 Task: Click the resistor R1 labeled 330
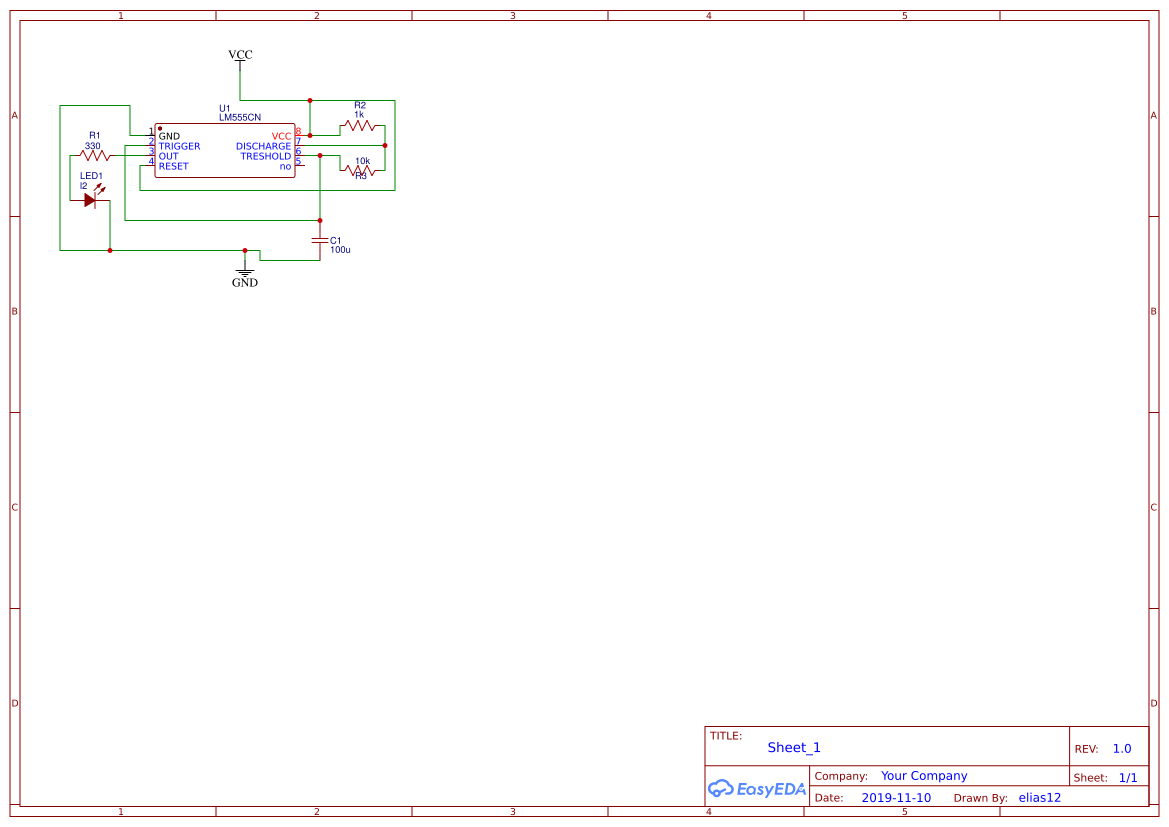[93, 155]
